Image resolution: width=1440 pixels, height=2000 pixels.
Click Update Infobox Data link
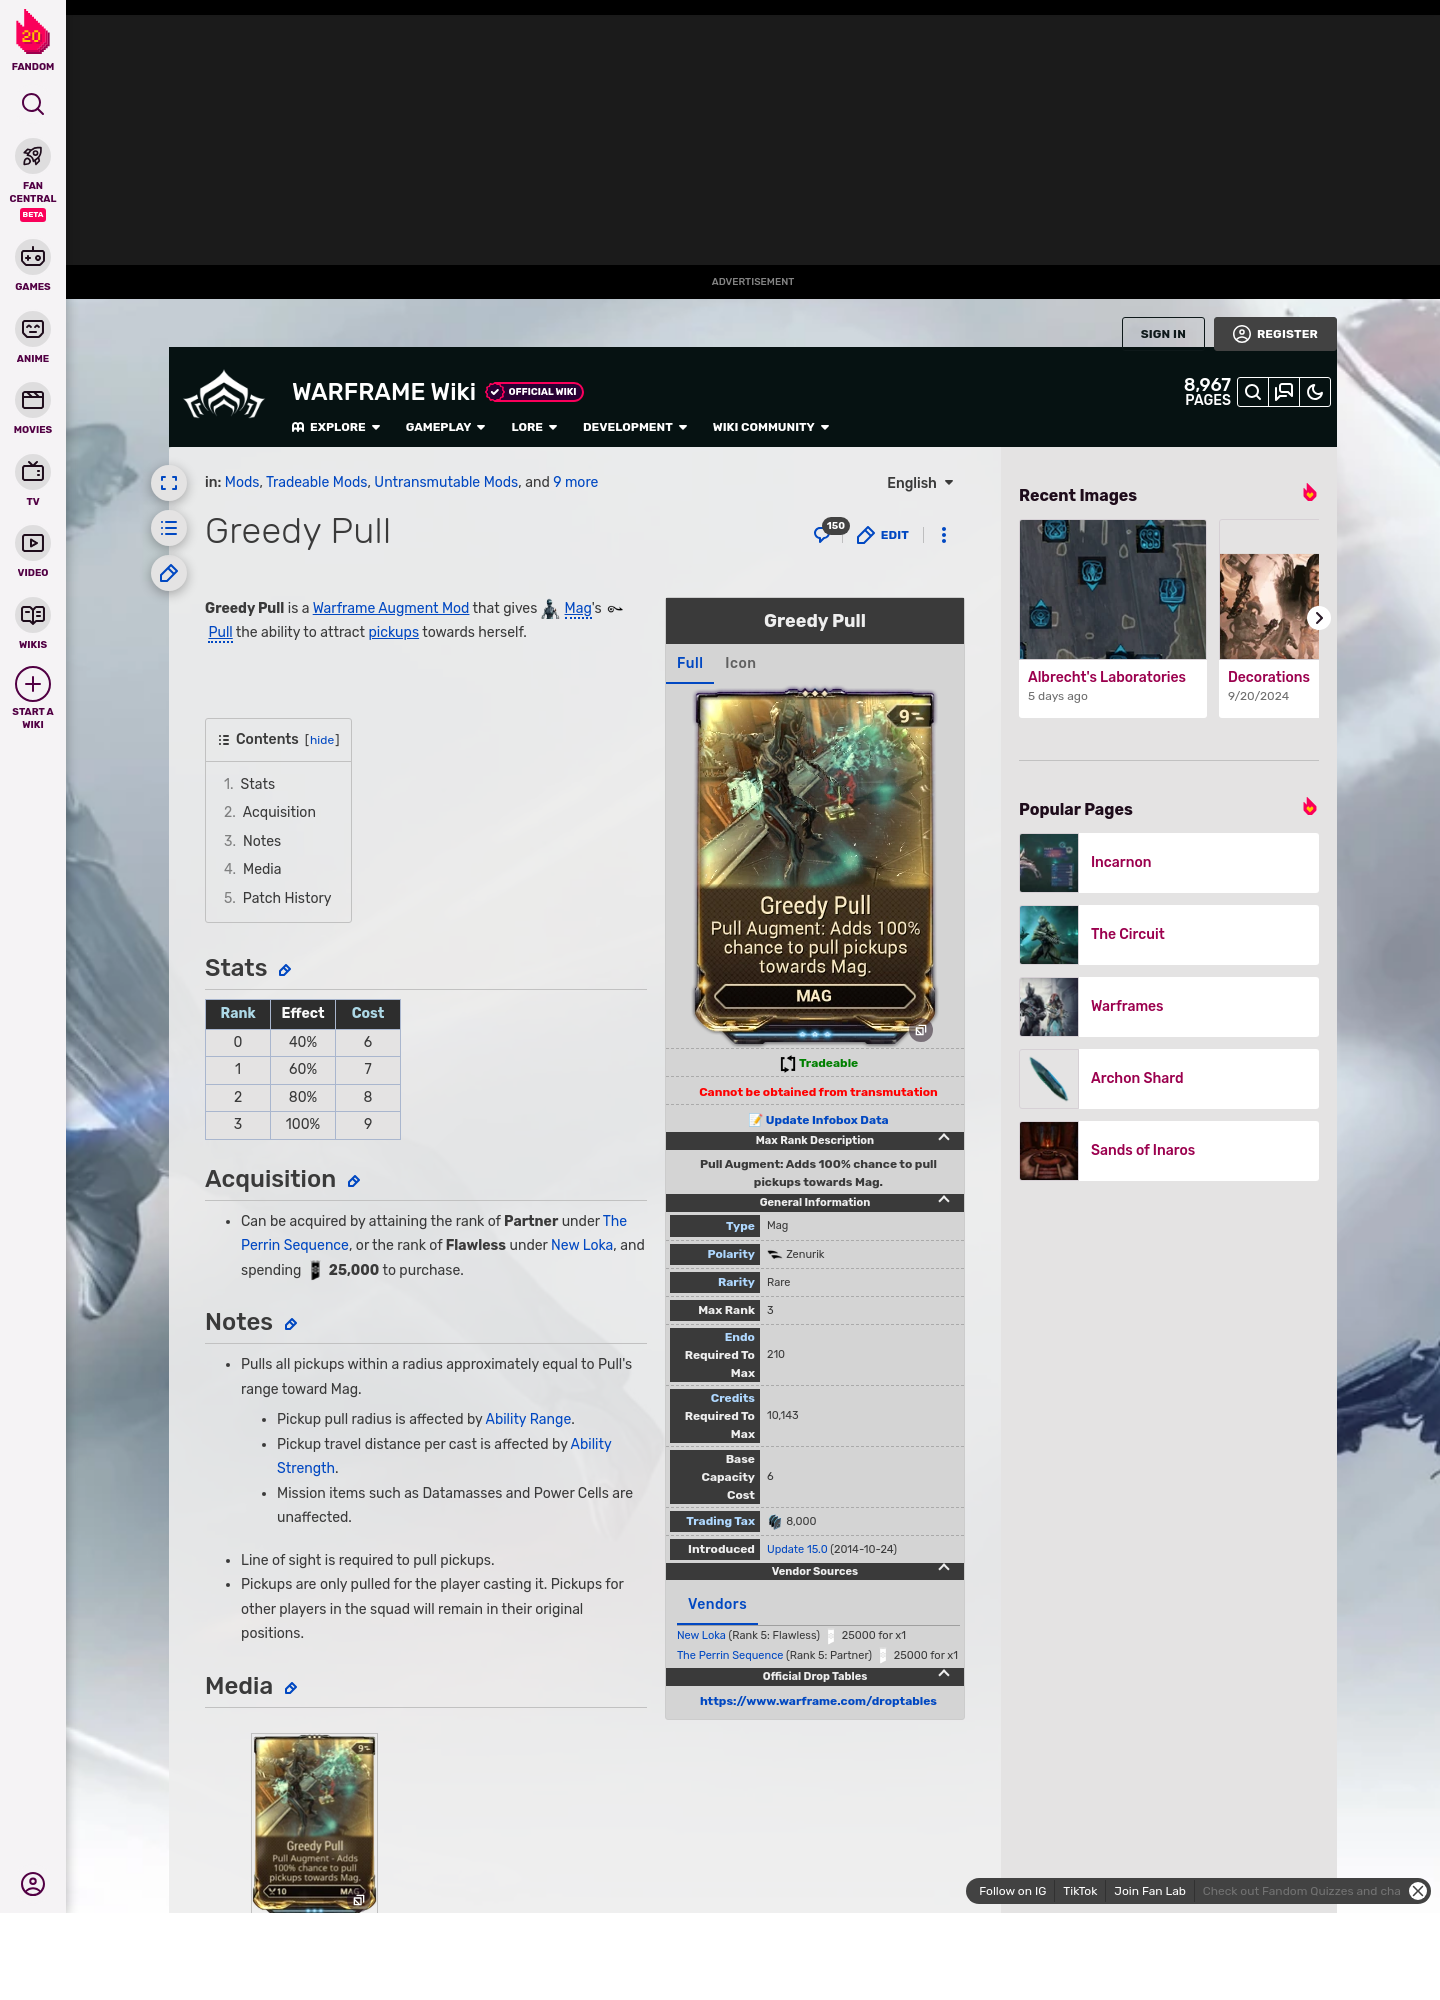point(826,1120)
